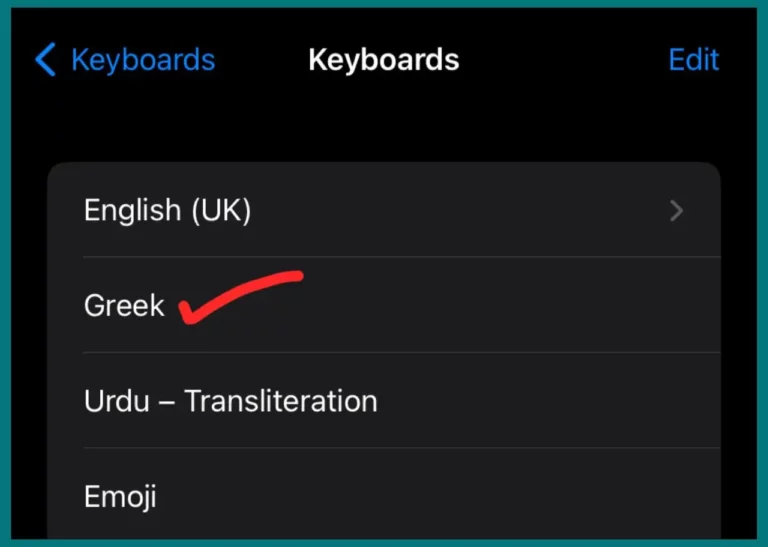Click the red checkmark beside Greek
The image size is (768, 547).
[x=240, y=297]
